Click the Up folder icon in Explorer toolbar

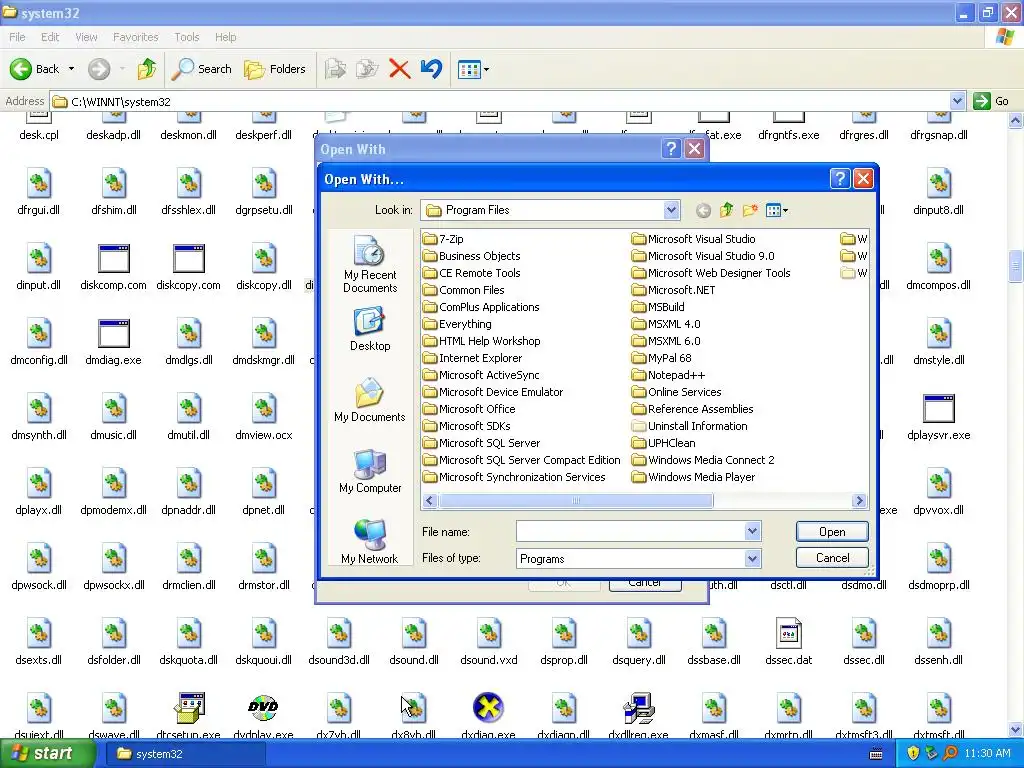[147, 69]
